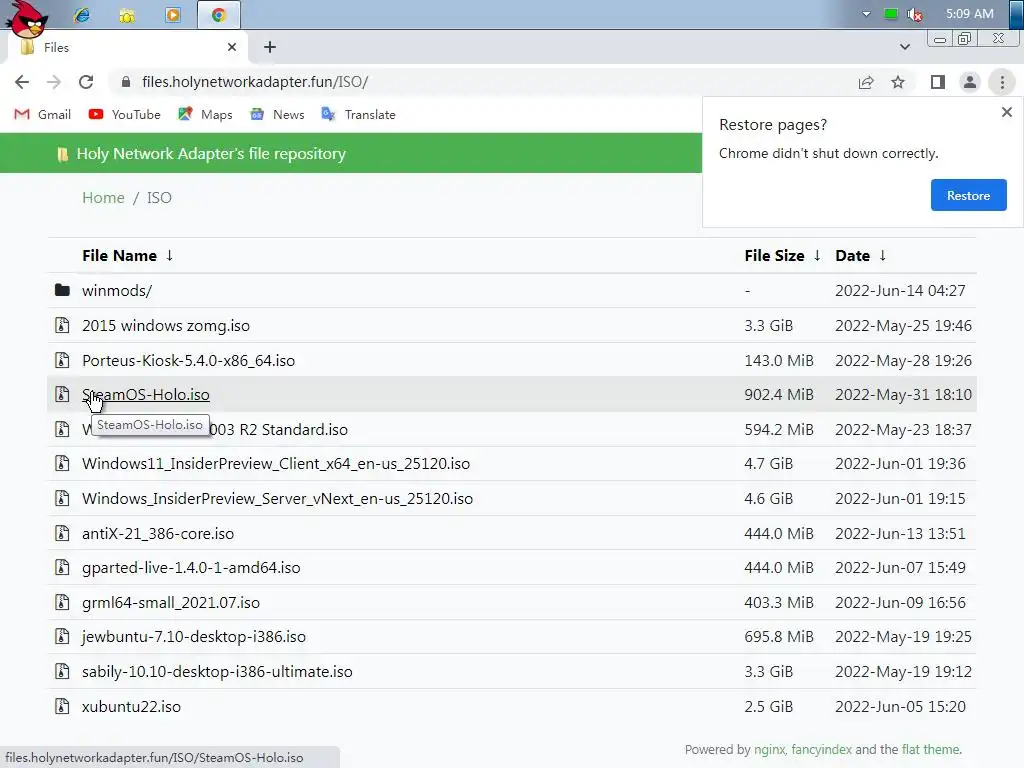Click file icon beside xubuntu22.iso
1024x768 pixels.
pyautogui.click(x=62, y=706)
